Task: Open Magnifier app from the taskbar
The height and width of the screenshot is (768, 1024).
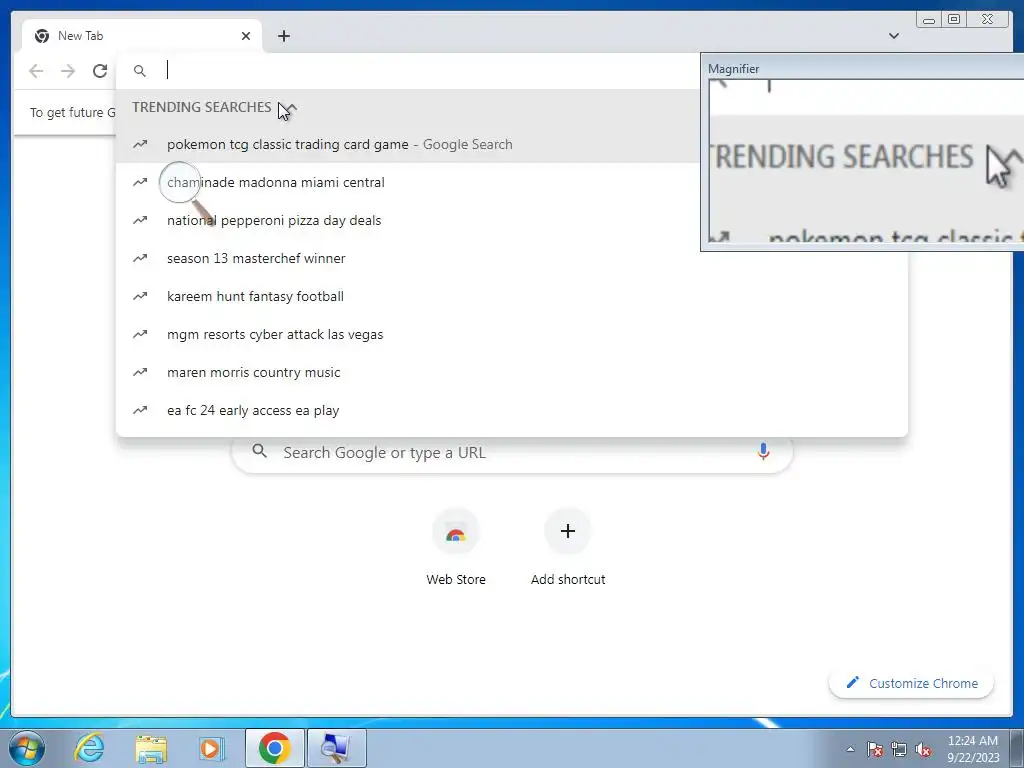Action: [336, 748]
